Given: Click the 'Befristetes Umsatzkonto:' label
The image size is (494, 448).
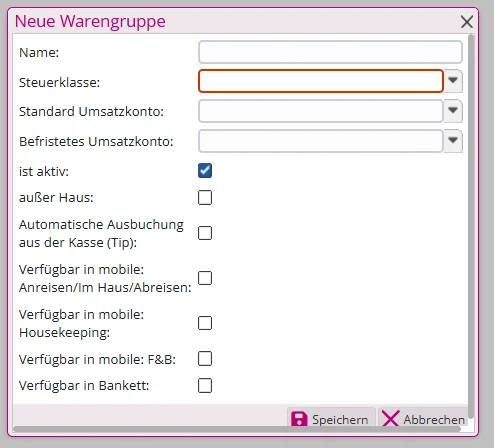Looking at the screenshot, I should pos(96,141).
